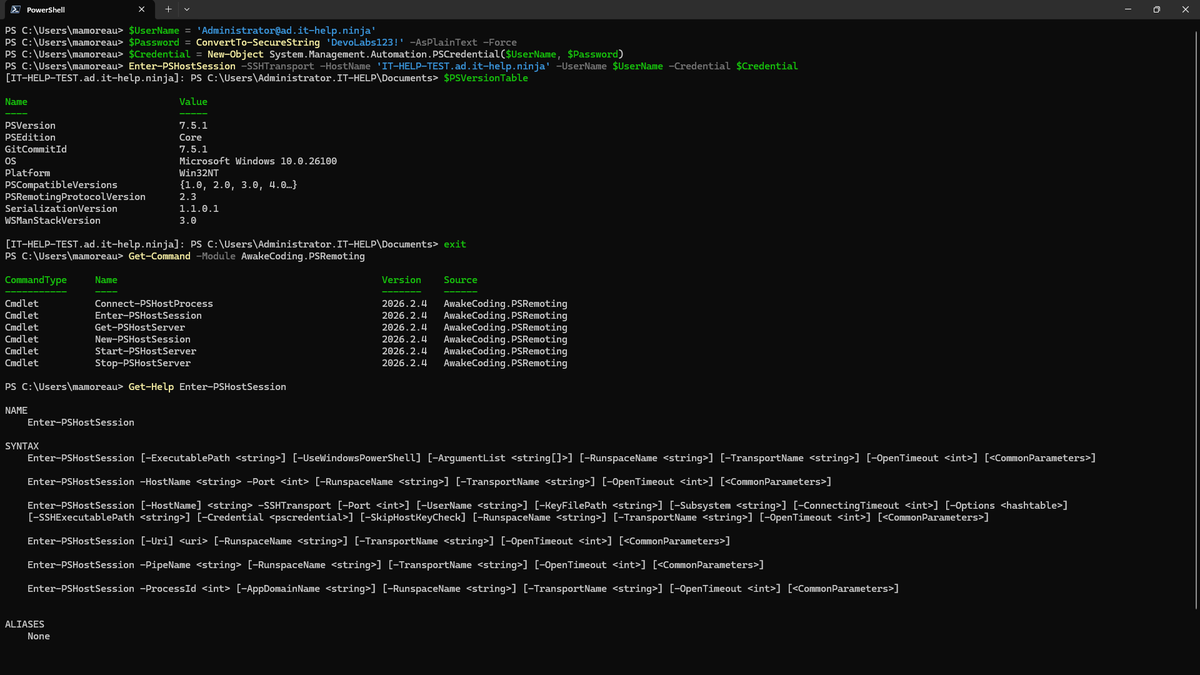This screenshot has width=1200, height=675.
Task: Click the PowerShell icon in the tab
Action: click(14, 9)
